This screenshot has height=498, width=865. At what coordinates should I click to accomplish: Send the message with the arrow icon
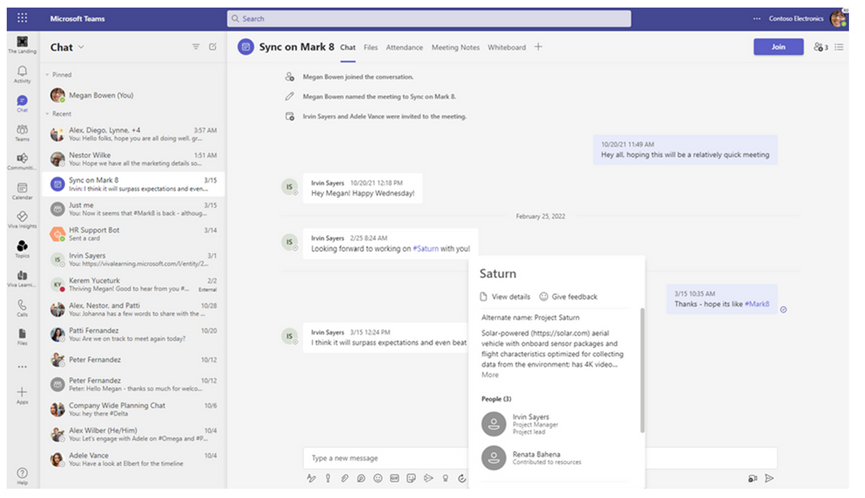click(x=770, y=478)
